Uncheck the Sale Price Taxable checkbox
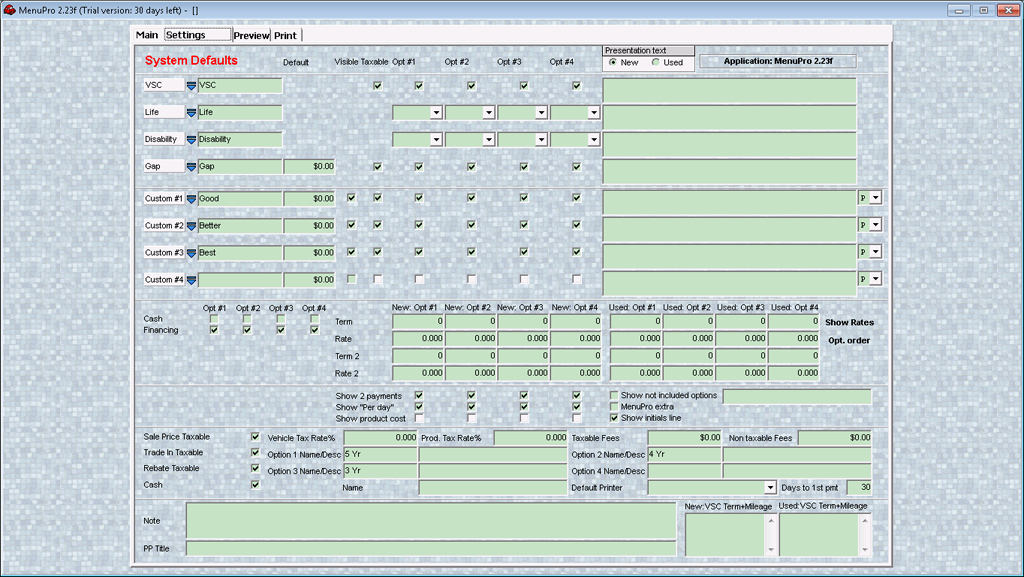Viewport: 1024px width, 577px height. click(x=255, y=437)
